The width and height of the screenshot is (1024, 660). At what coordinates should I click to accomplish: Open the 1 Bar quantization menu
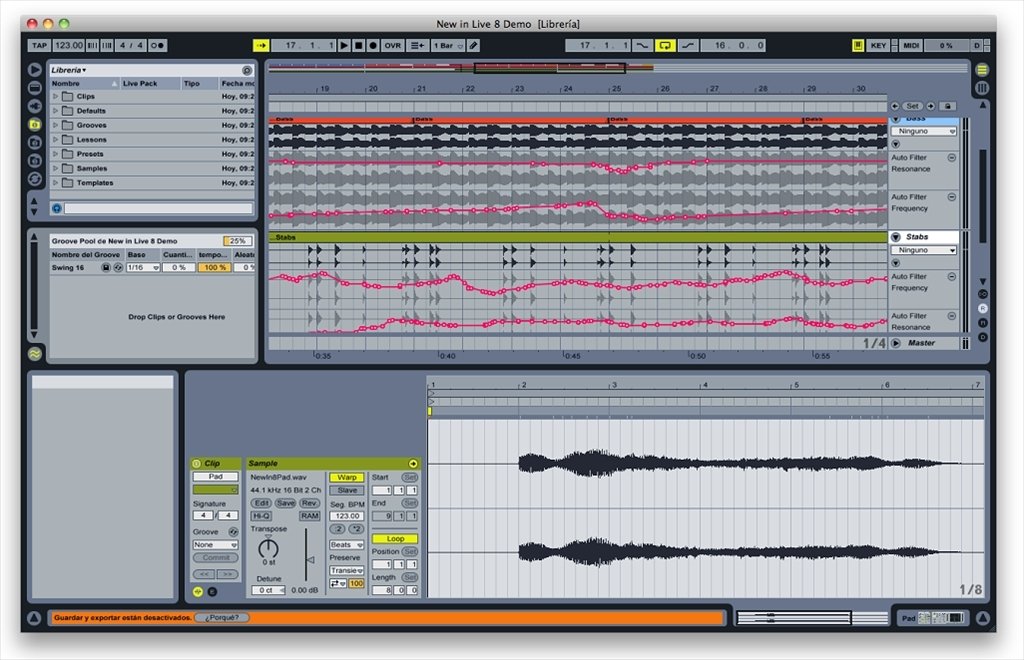pos(447,46)
